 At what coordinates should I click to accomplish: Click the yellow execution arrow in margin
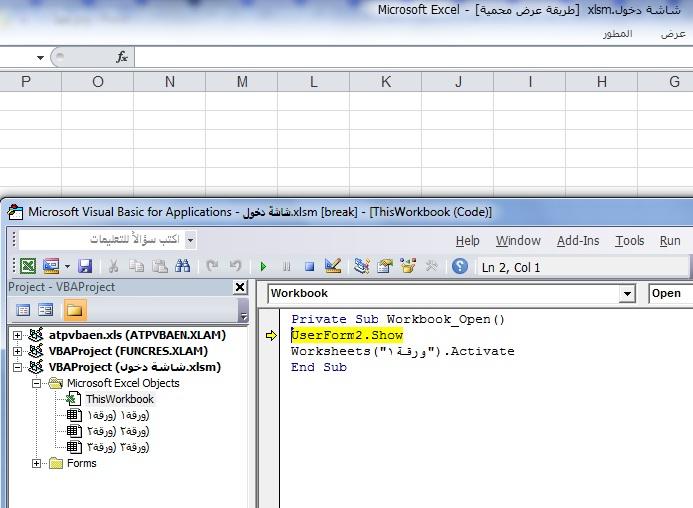[x=271, y=336]
